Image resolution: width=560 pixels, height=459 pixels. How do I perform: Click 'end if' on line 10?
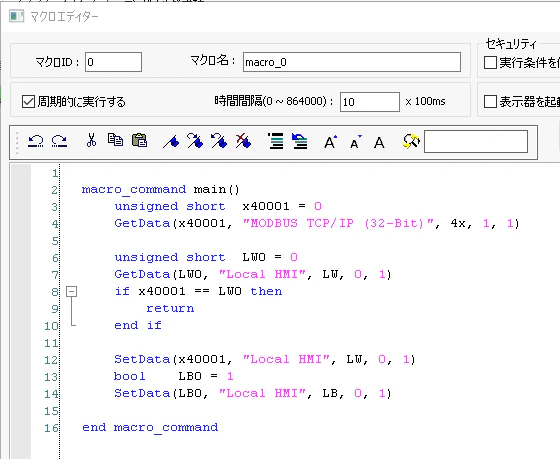click(138, 325)
